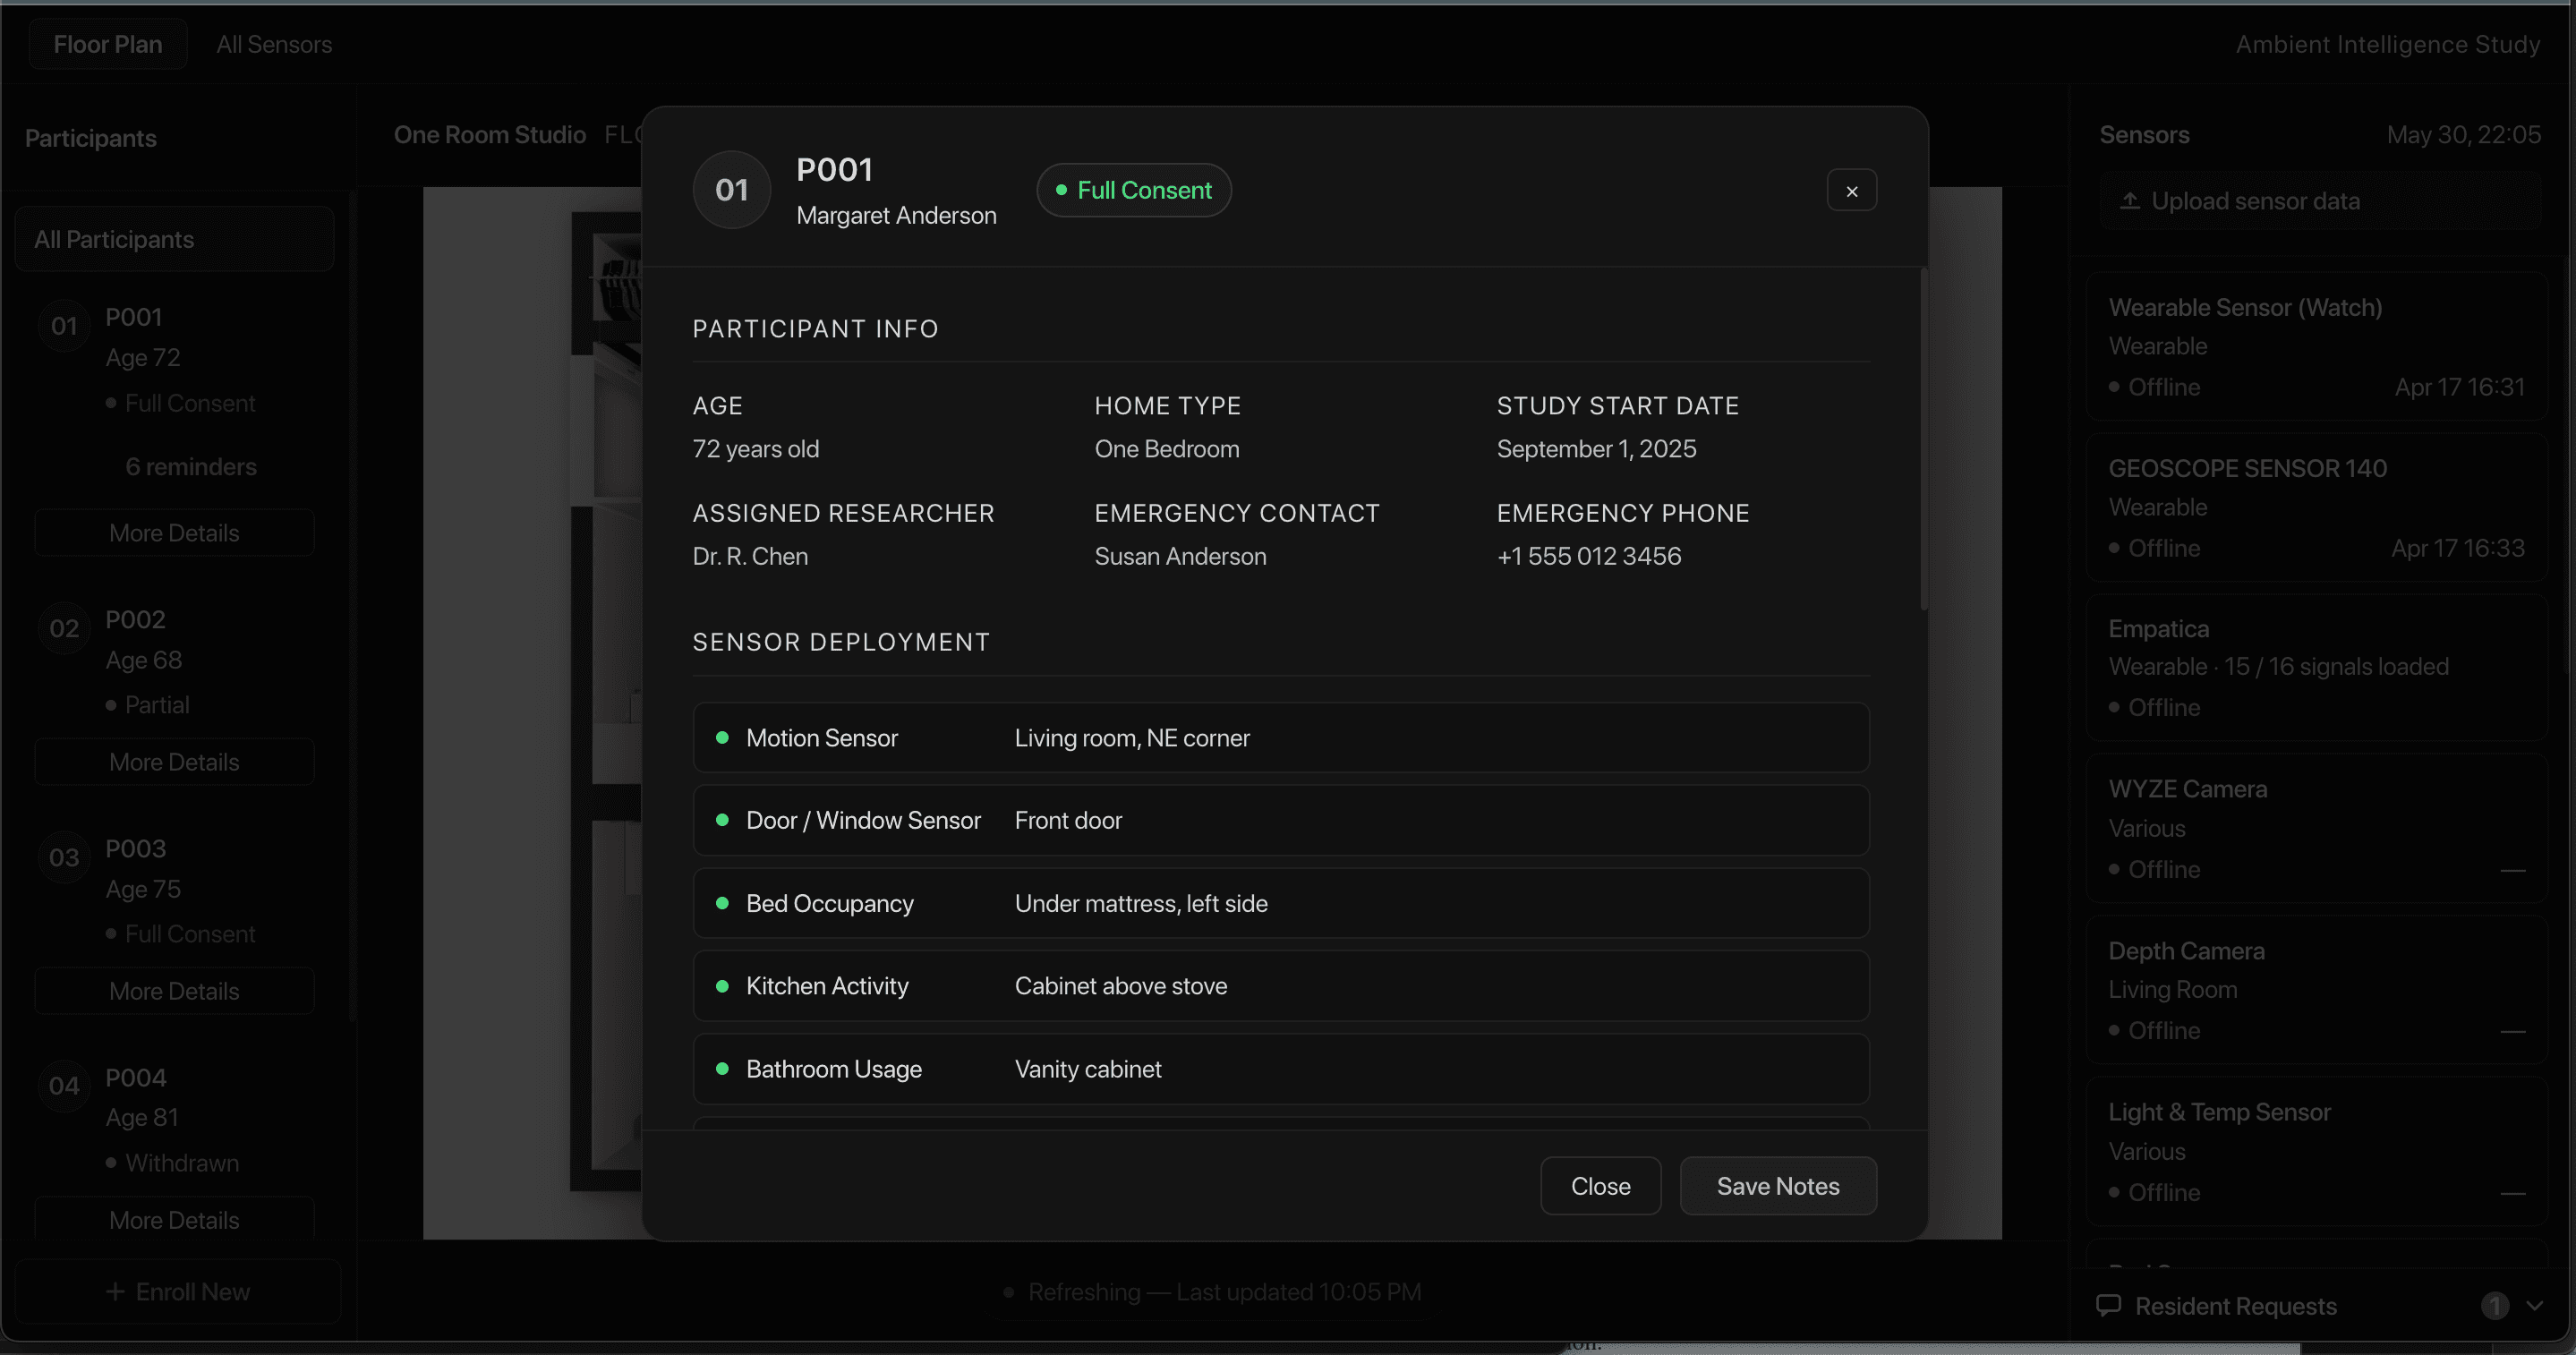Viewport: 2576px width, 1355px height.
Task: Click the Resident Requests count badge
Action: click(x=2494, y=1306)
